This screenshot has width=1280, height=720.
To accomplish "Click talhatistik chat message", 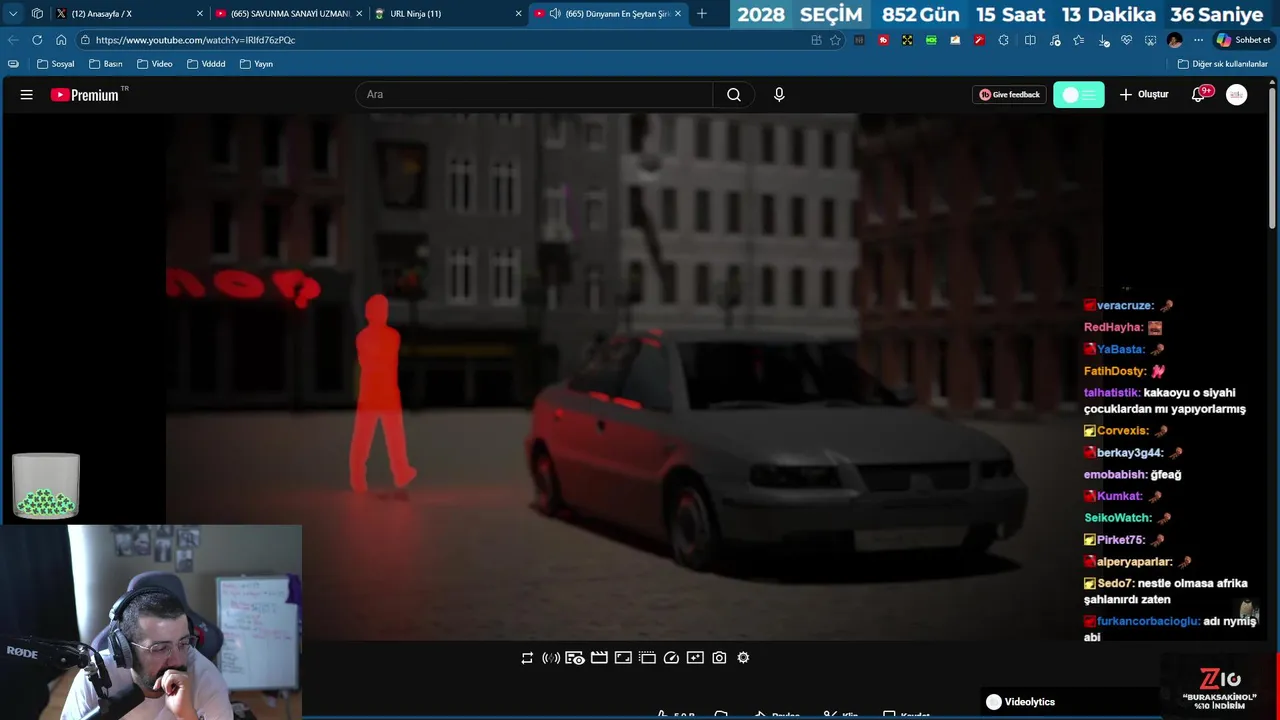I will pyautogui.click(x=1165, y=401).
